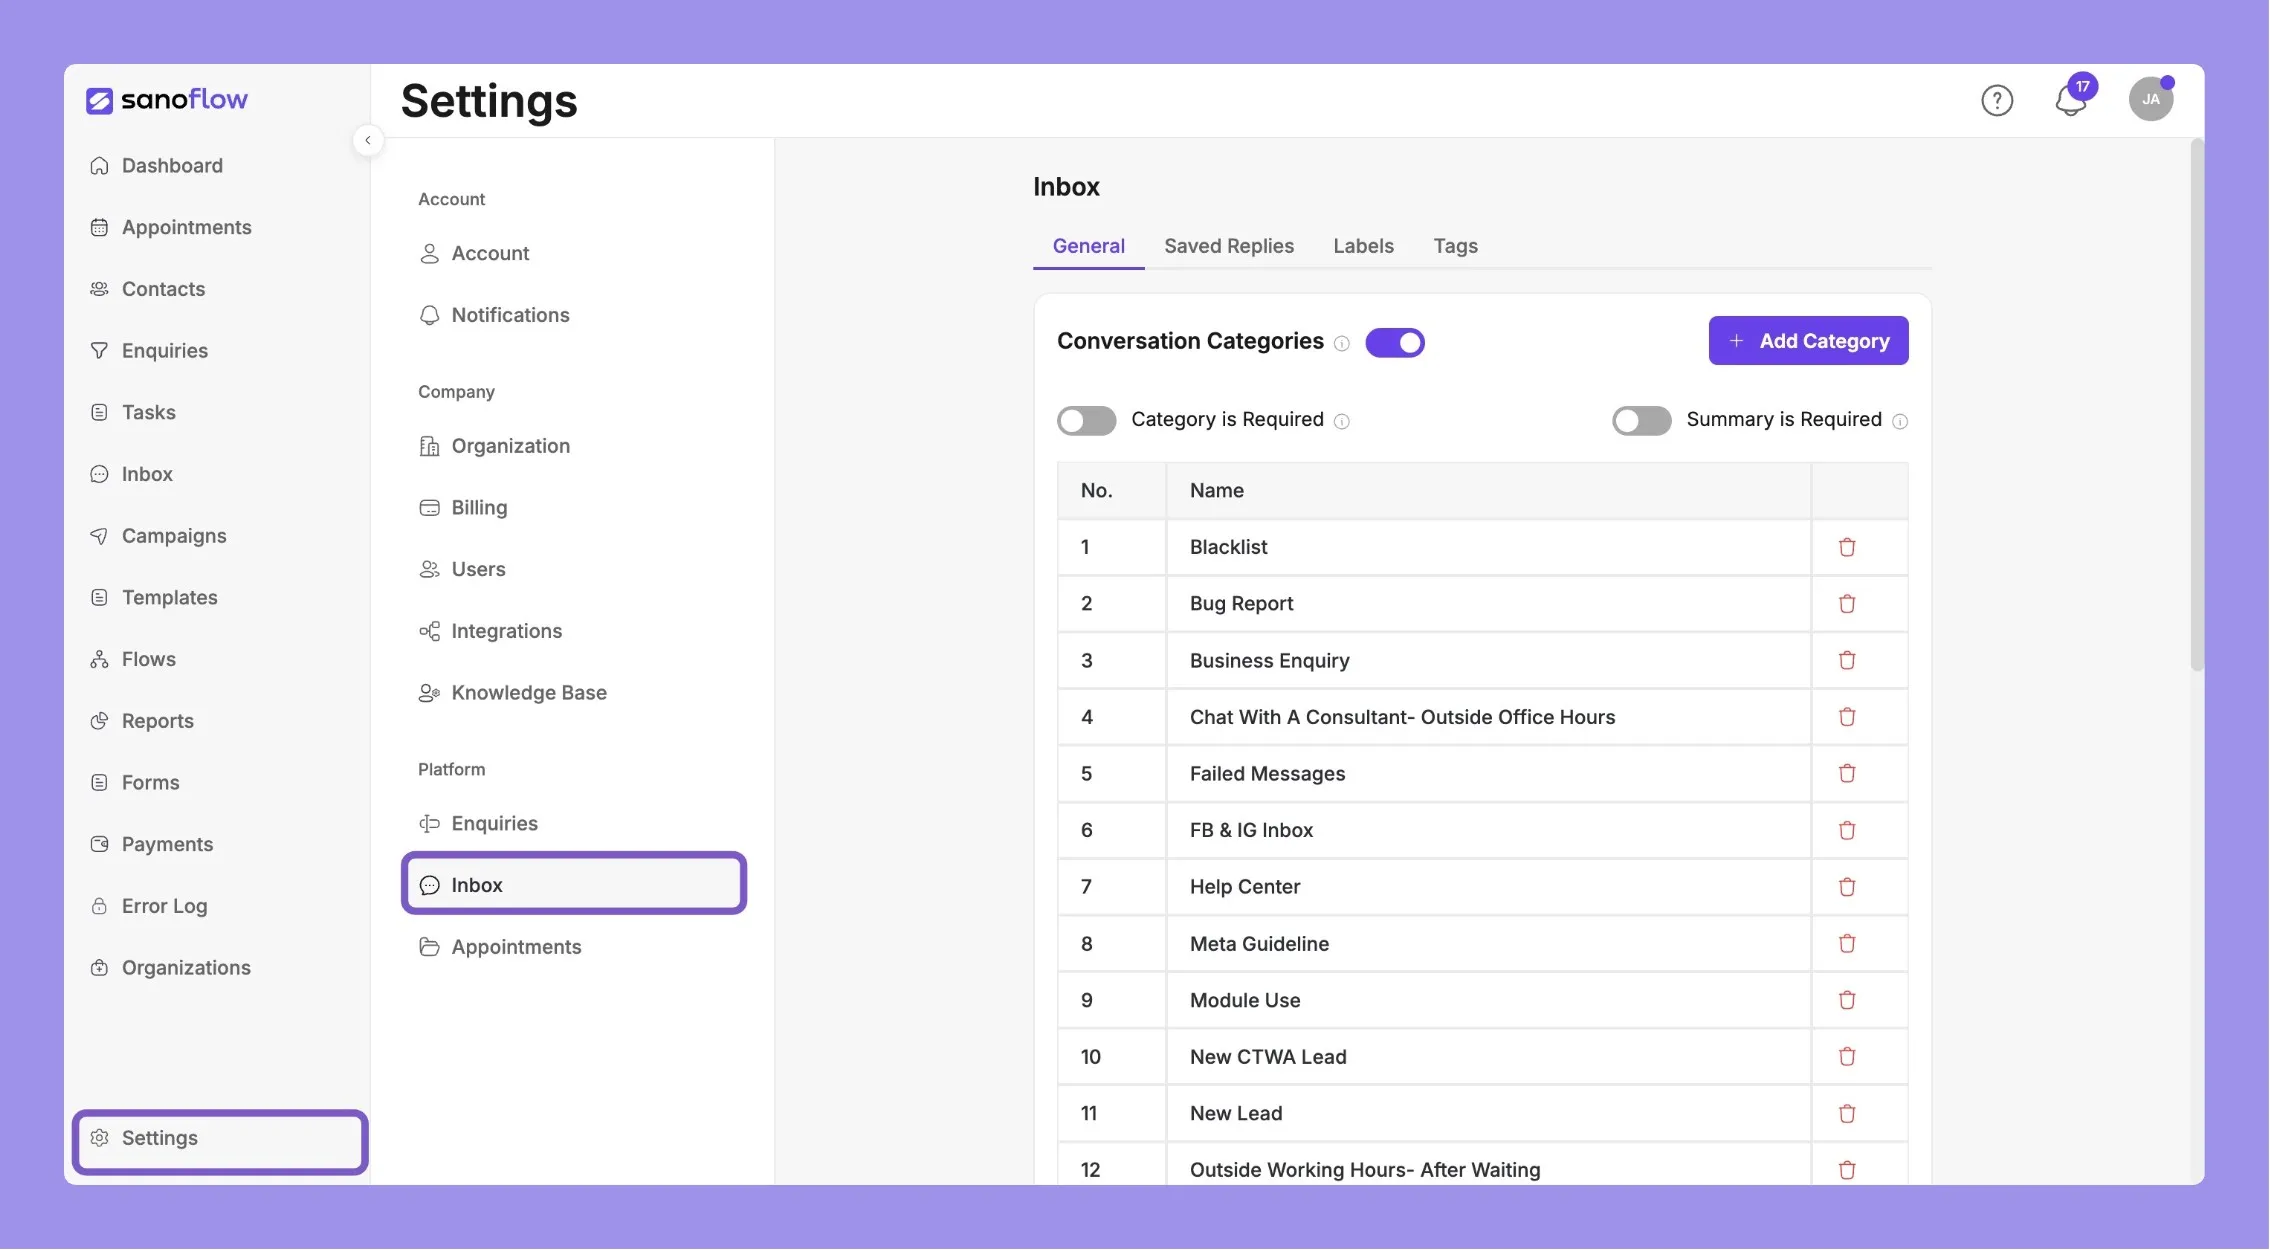2270x1250 pixels.
Task: Delete the Blacklist category
Action: [1847, 547]
